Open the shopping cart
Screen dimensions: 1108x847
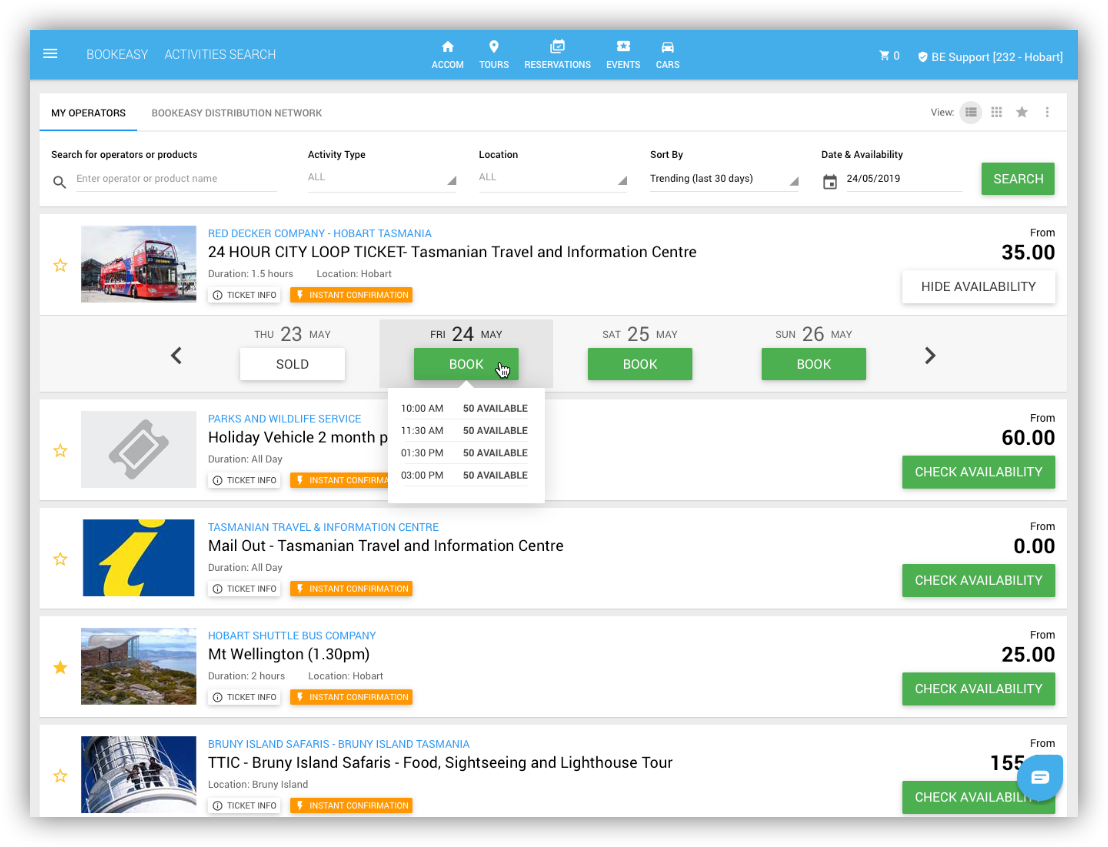(x=889, y=56)
